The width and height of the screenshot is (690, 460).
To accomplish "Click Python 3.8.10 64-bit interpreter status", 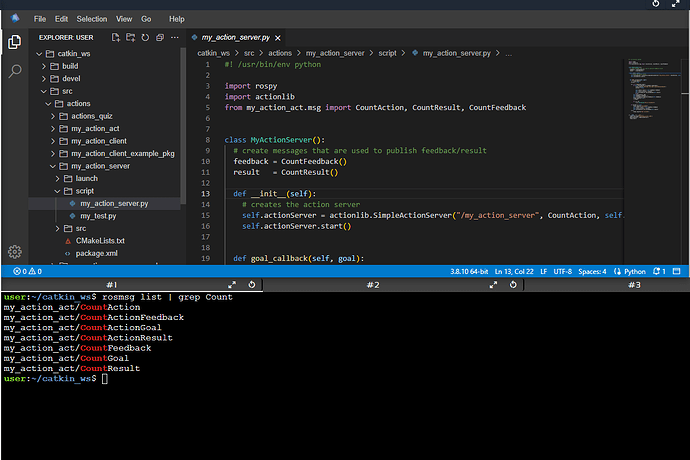I will click(x=469, y=271).
